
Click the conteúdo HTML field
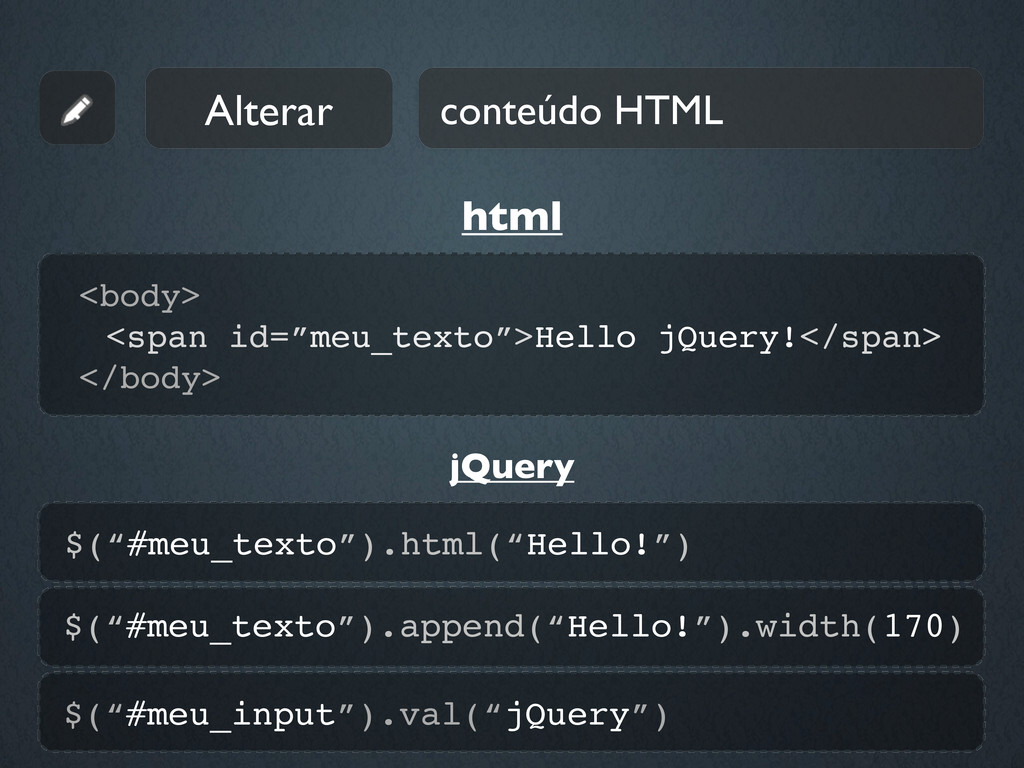coord(700,109)
